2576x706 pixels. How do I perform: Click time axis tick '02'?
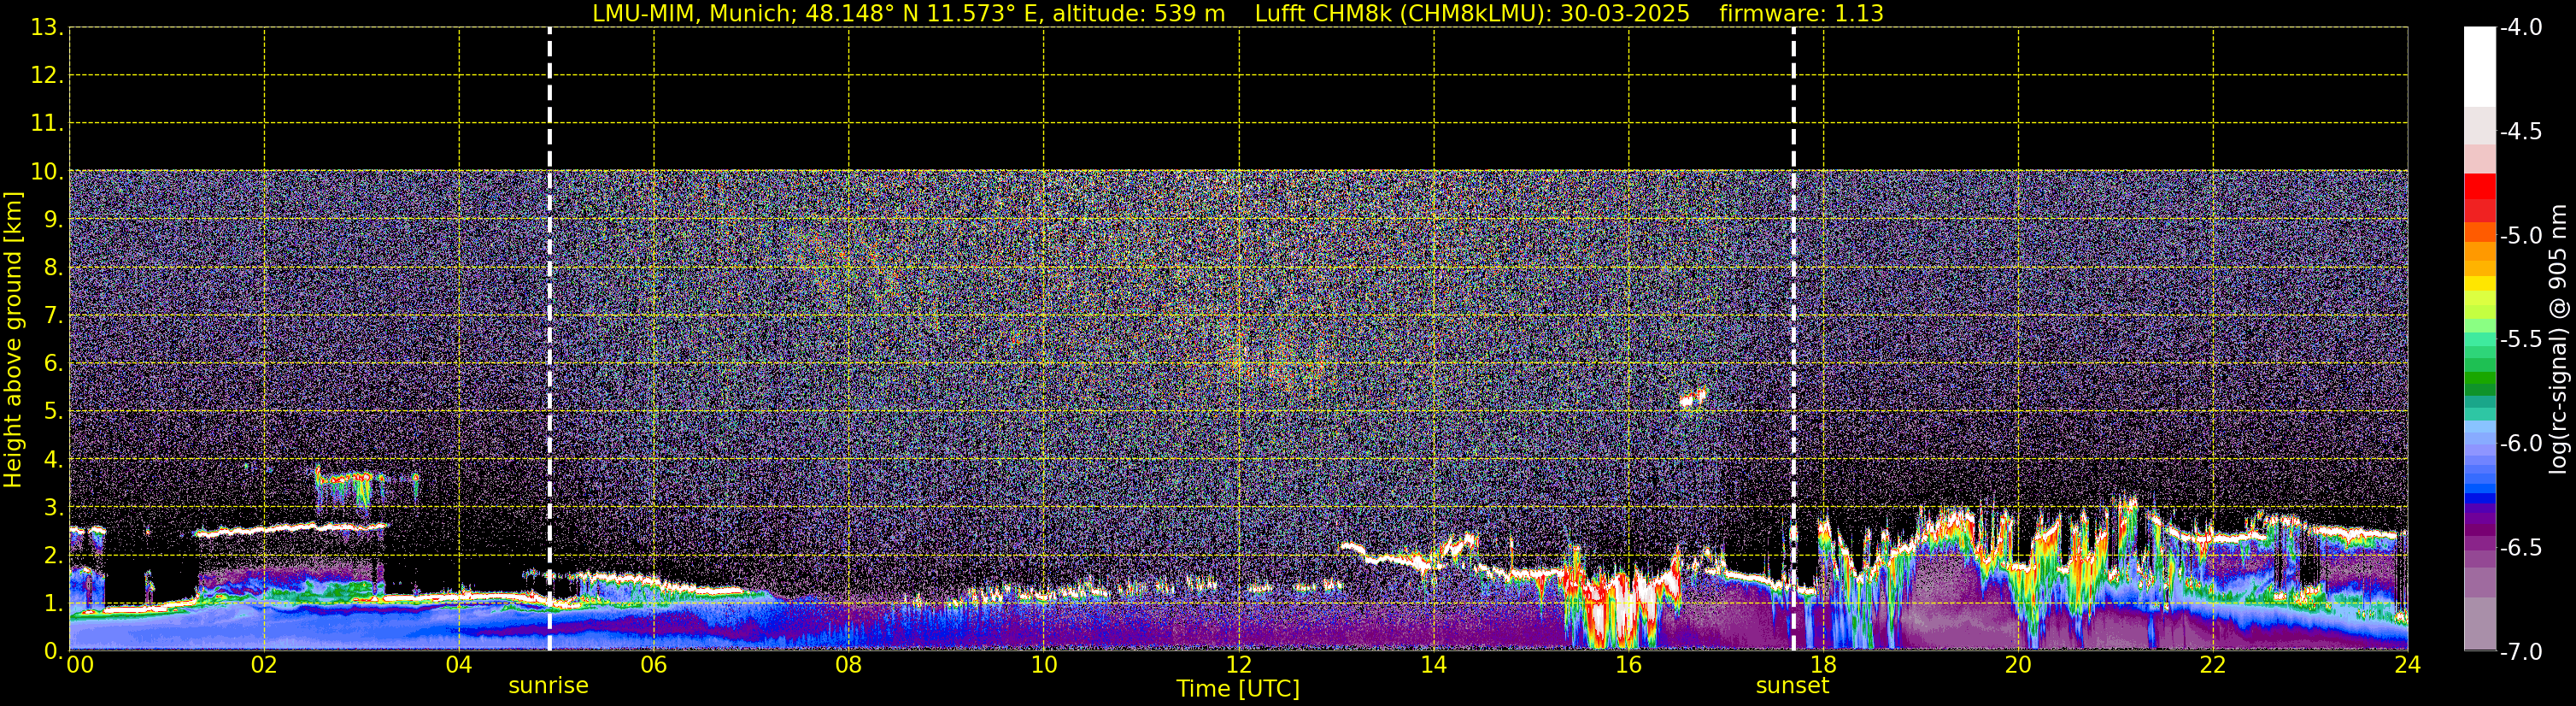pos(264,665)
